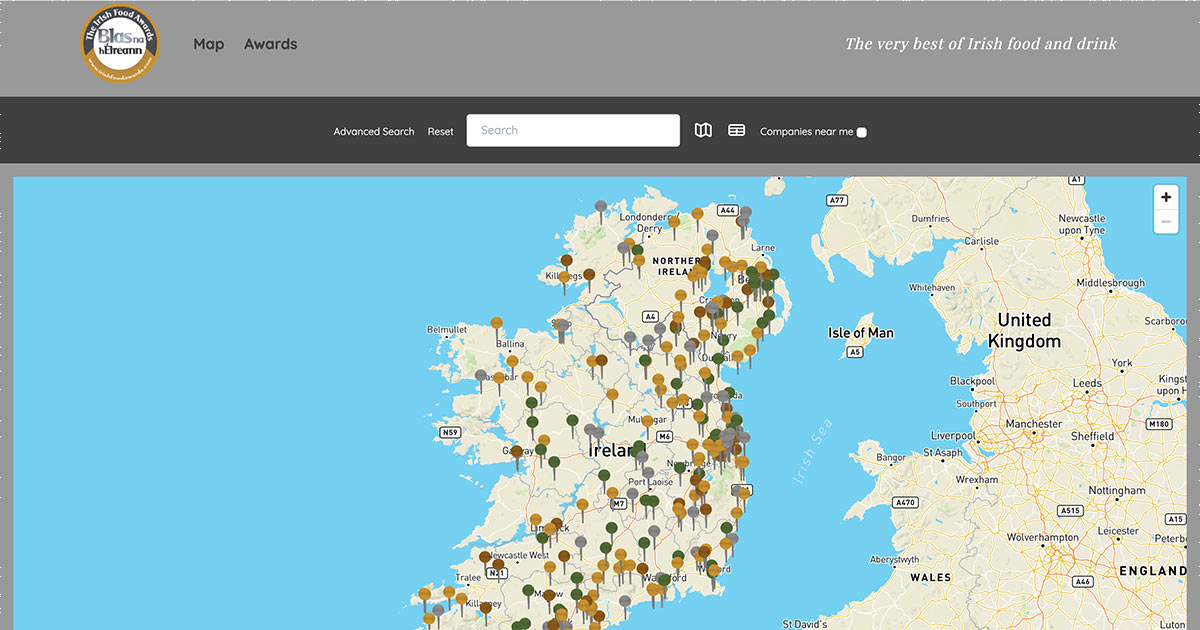Screen dimensions: 1200x630
Task: Switch to map view using the map icon
Action: (703, 130)
